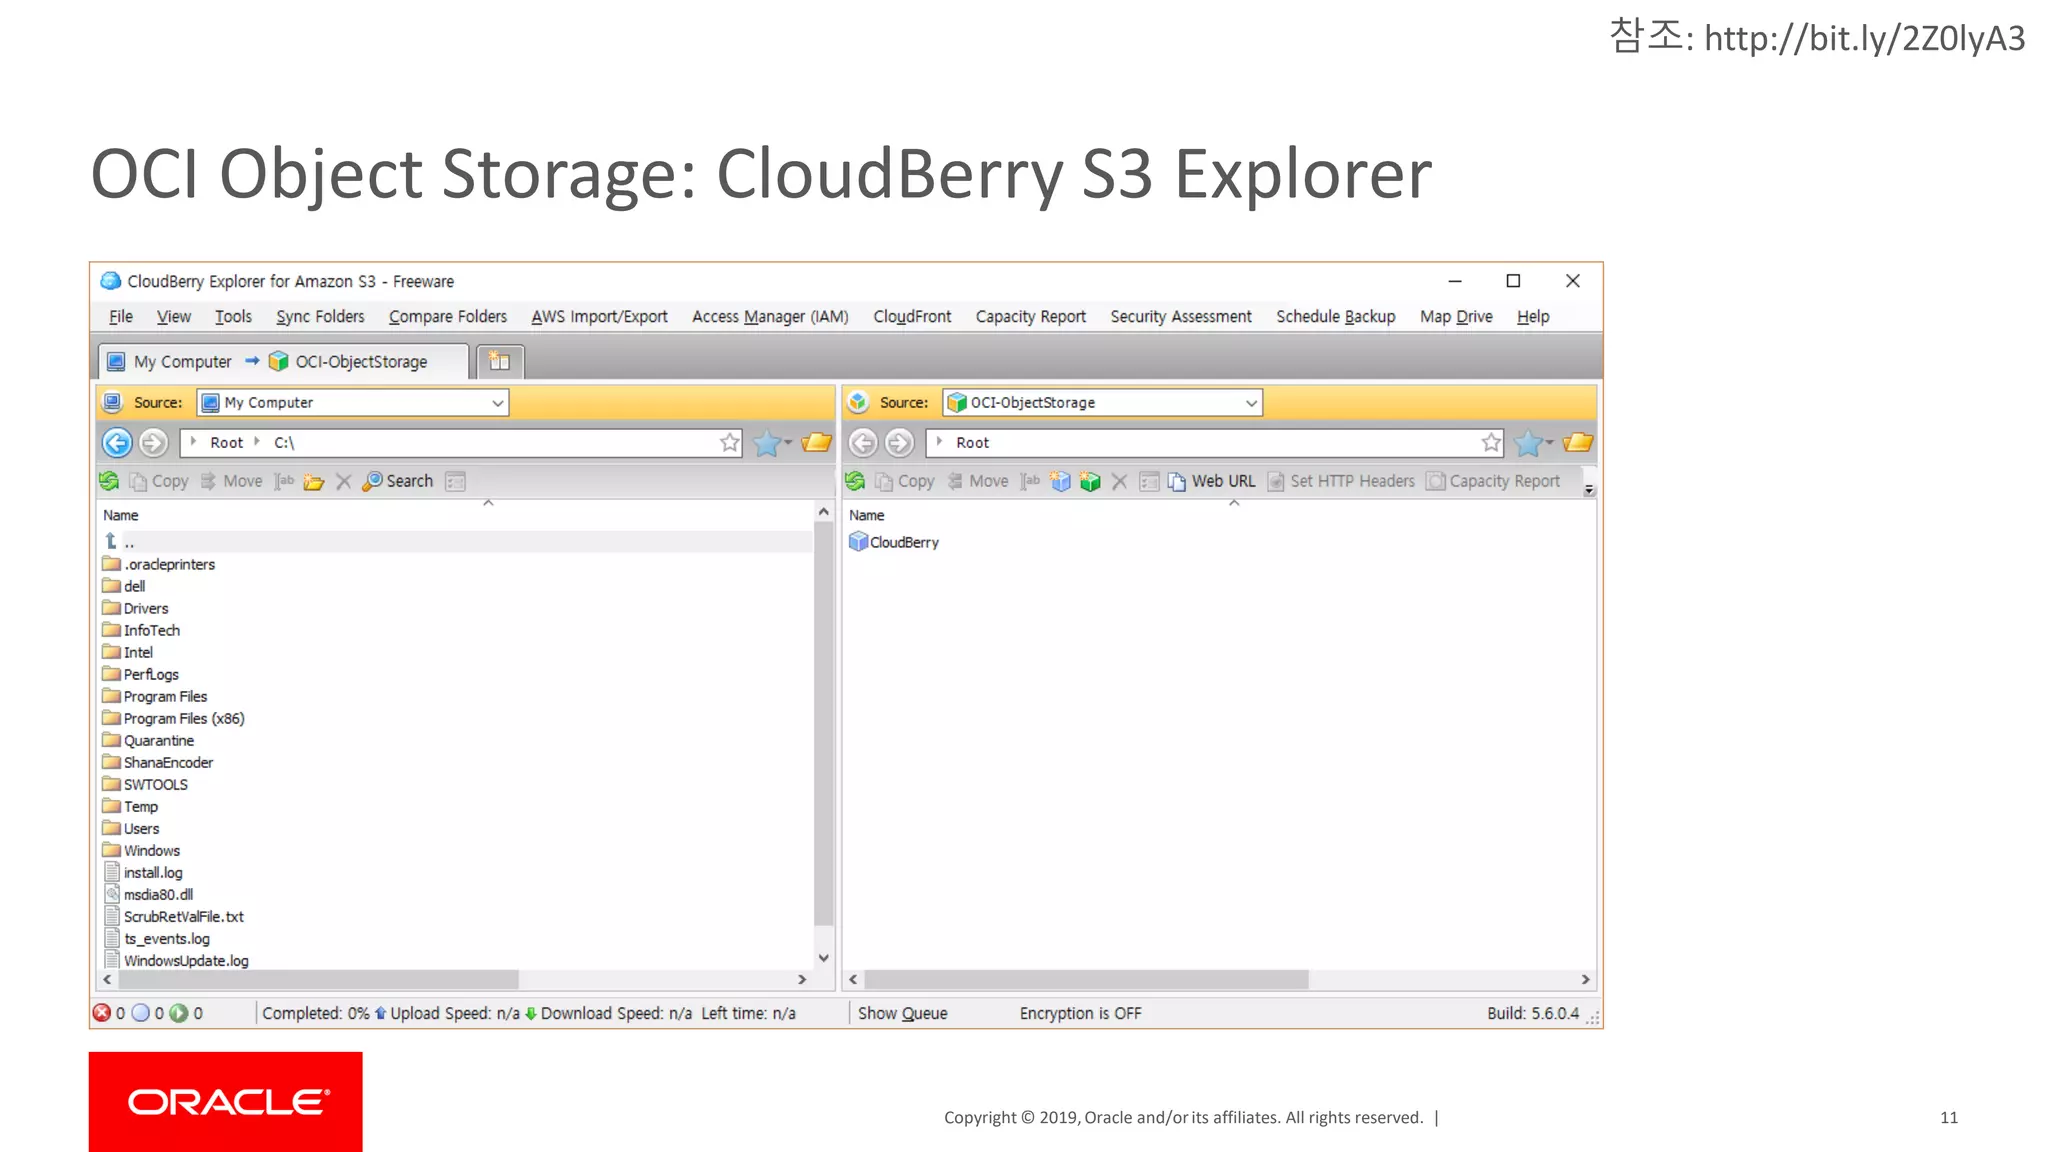Click the left pane horizontal scrollbar thumb
Image resolution: width=2048 pixels, height=1152 pixels.
318,979
